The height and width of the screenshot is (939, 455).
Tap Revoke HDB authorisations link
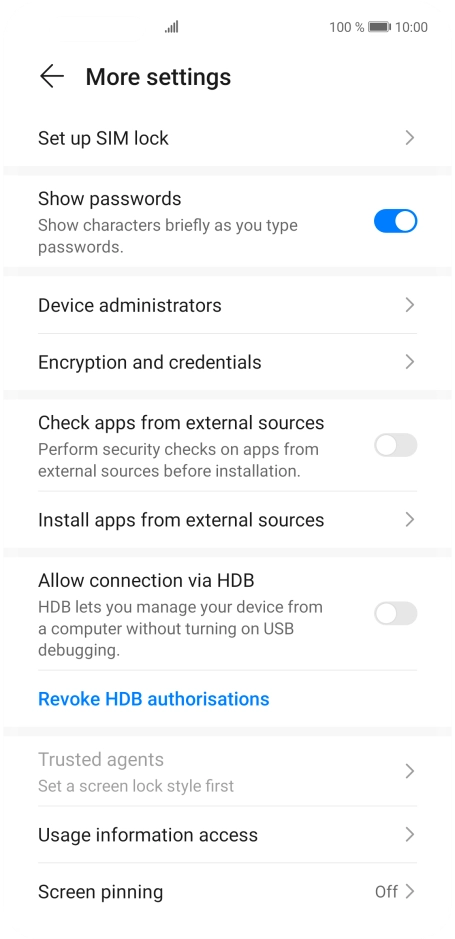[154, 699]
